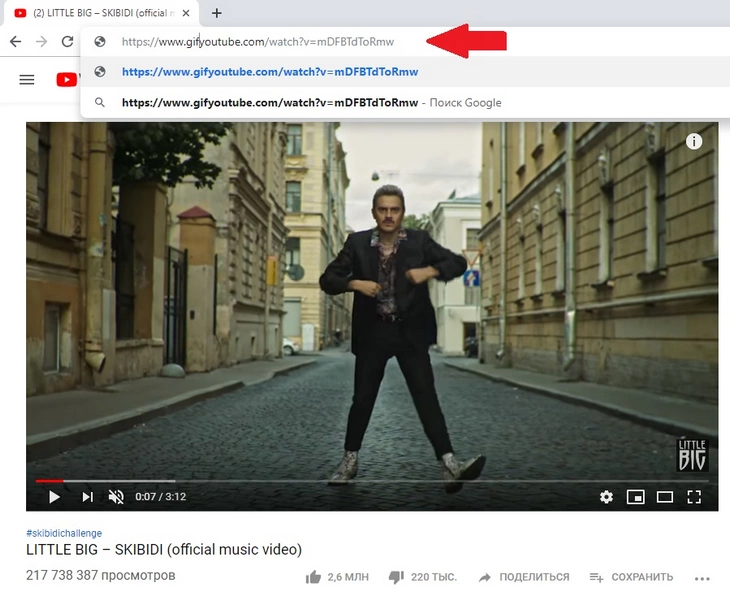The height and width of the screenshot is (592, 730).
Task: Close the LITTLE BIG – SKIBIDI tab
Action: 186,13
